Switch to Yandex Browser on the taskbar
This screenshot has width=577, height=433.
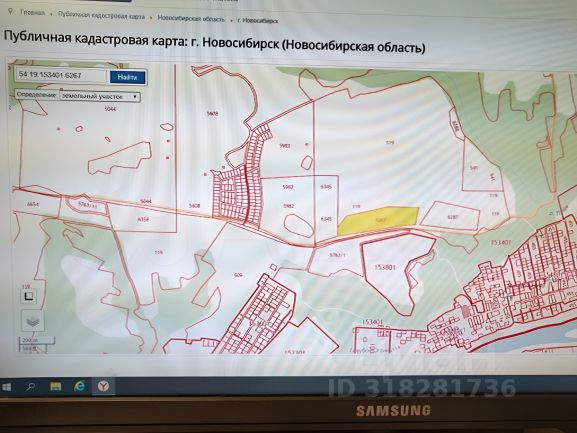click(103, 386)
